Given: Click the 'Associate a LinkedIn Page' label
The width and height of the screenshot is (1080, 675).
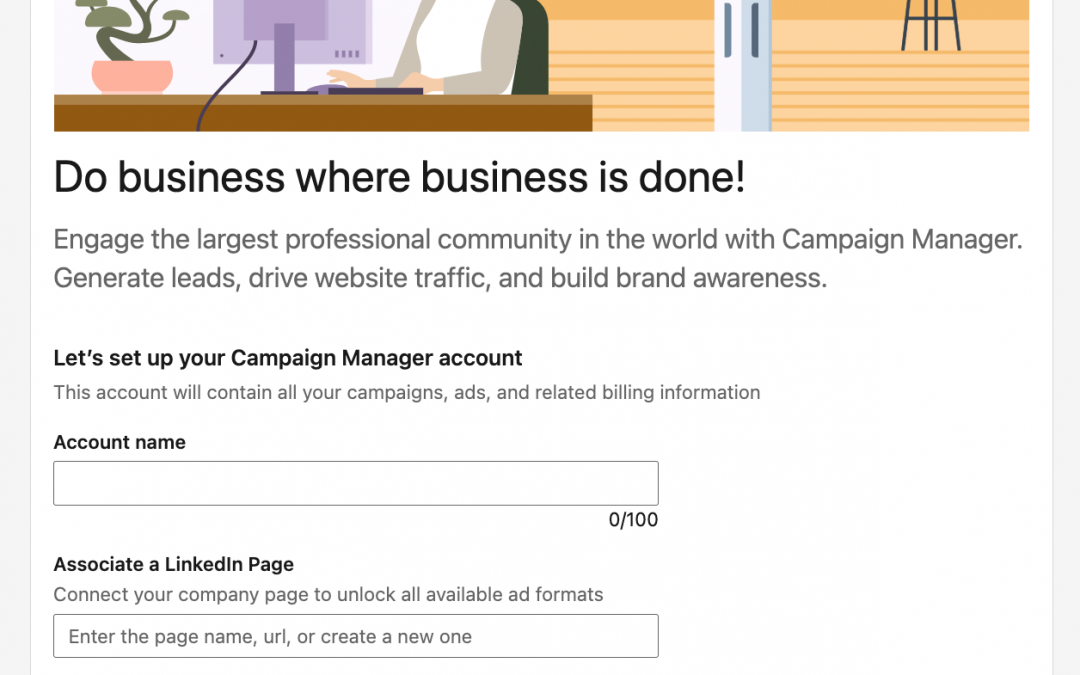Looking at the screenshot, I should click(x=173, y=564).
